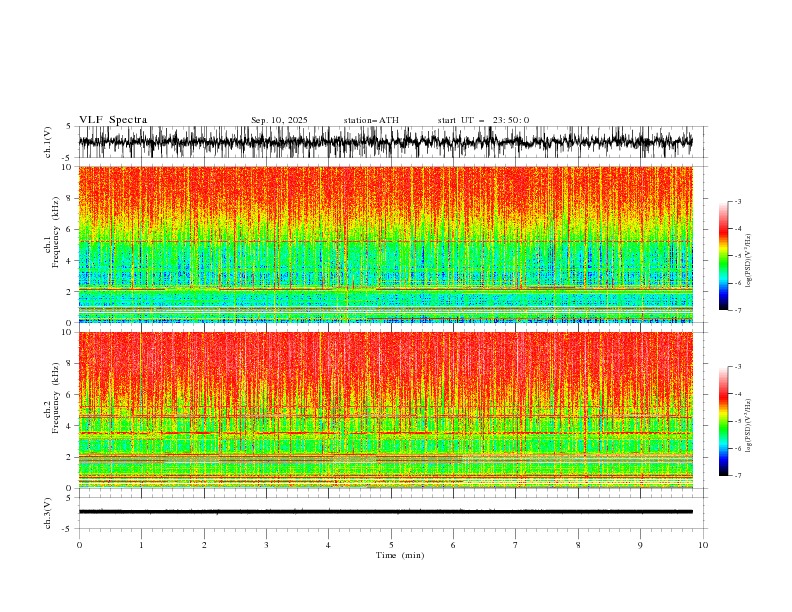Click the "start UT = 23:50:0" text
The image size is (792, 612).
pos(484,120)
